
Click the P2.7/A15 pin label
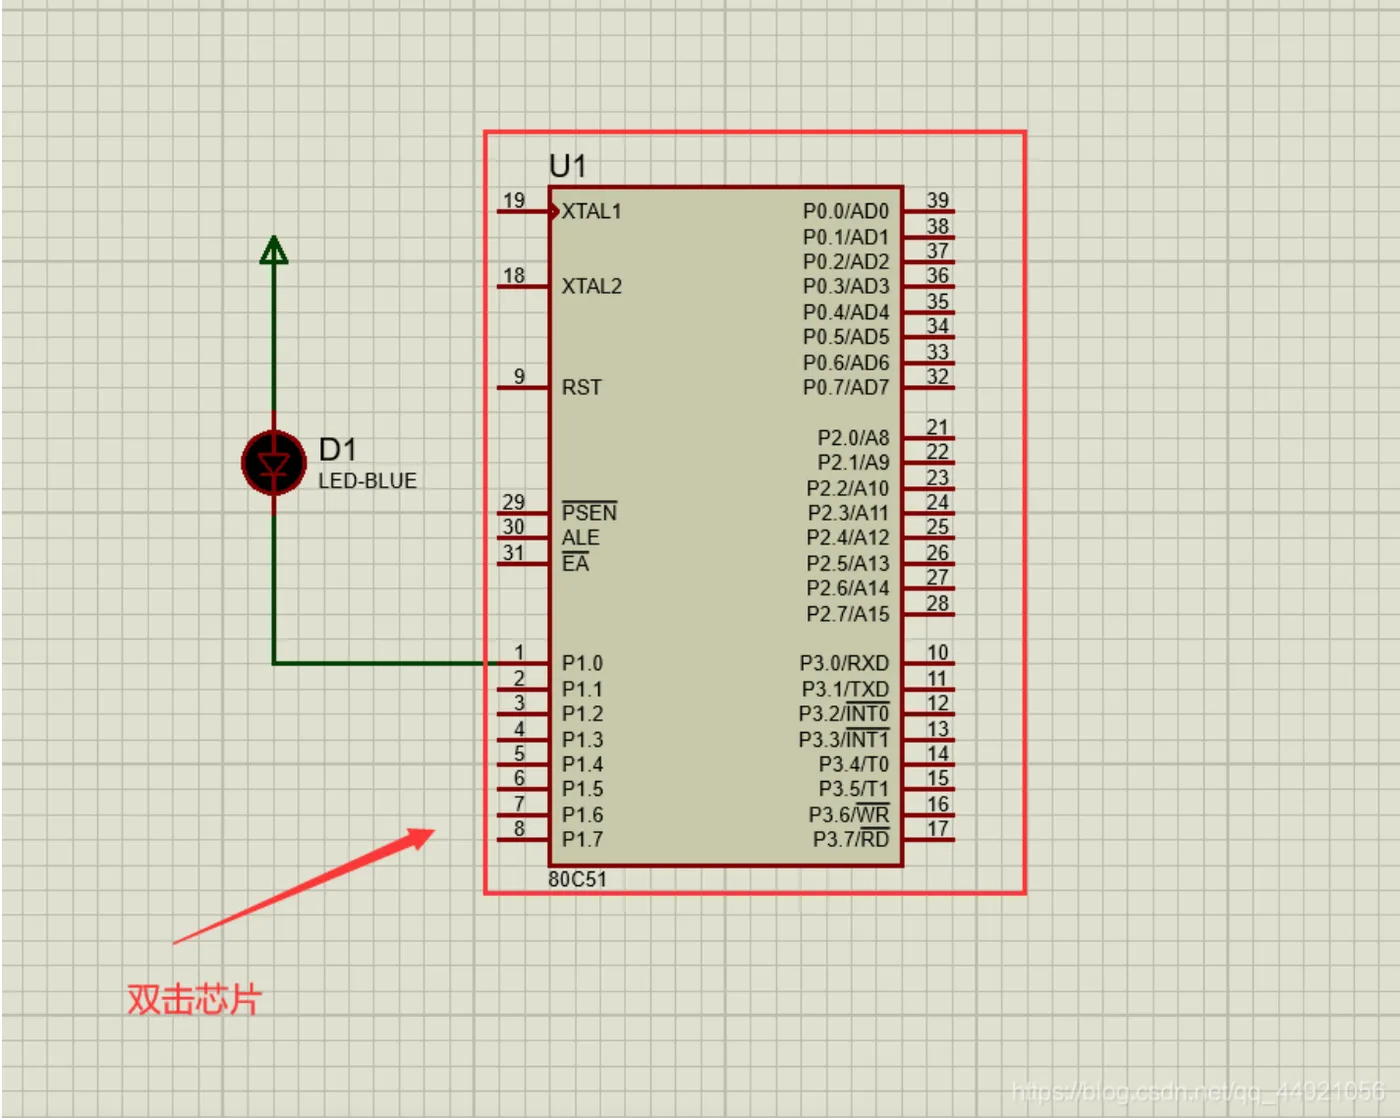(x=848, y=614)
